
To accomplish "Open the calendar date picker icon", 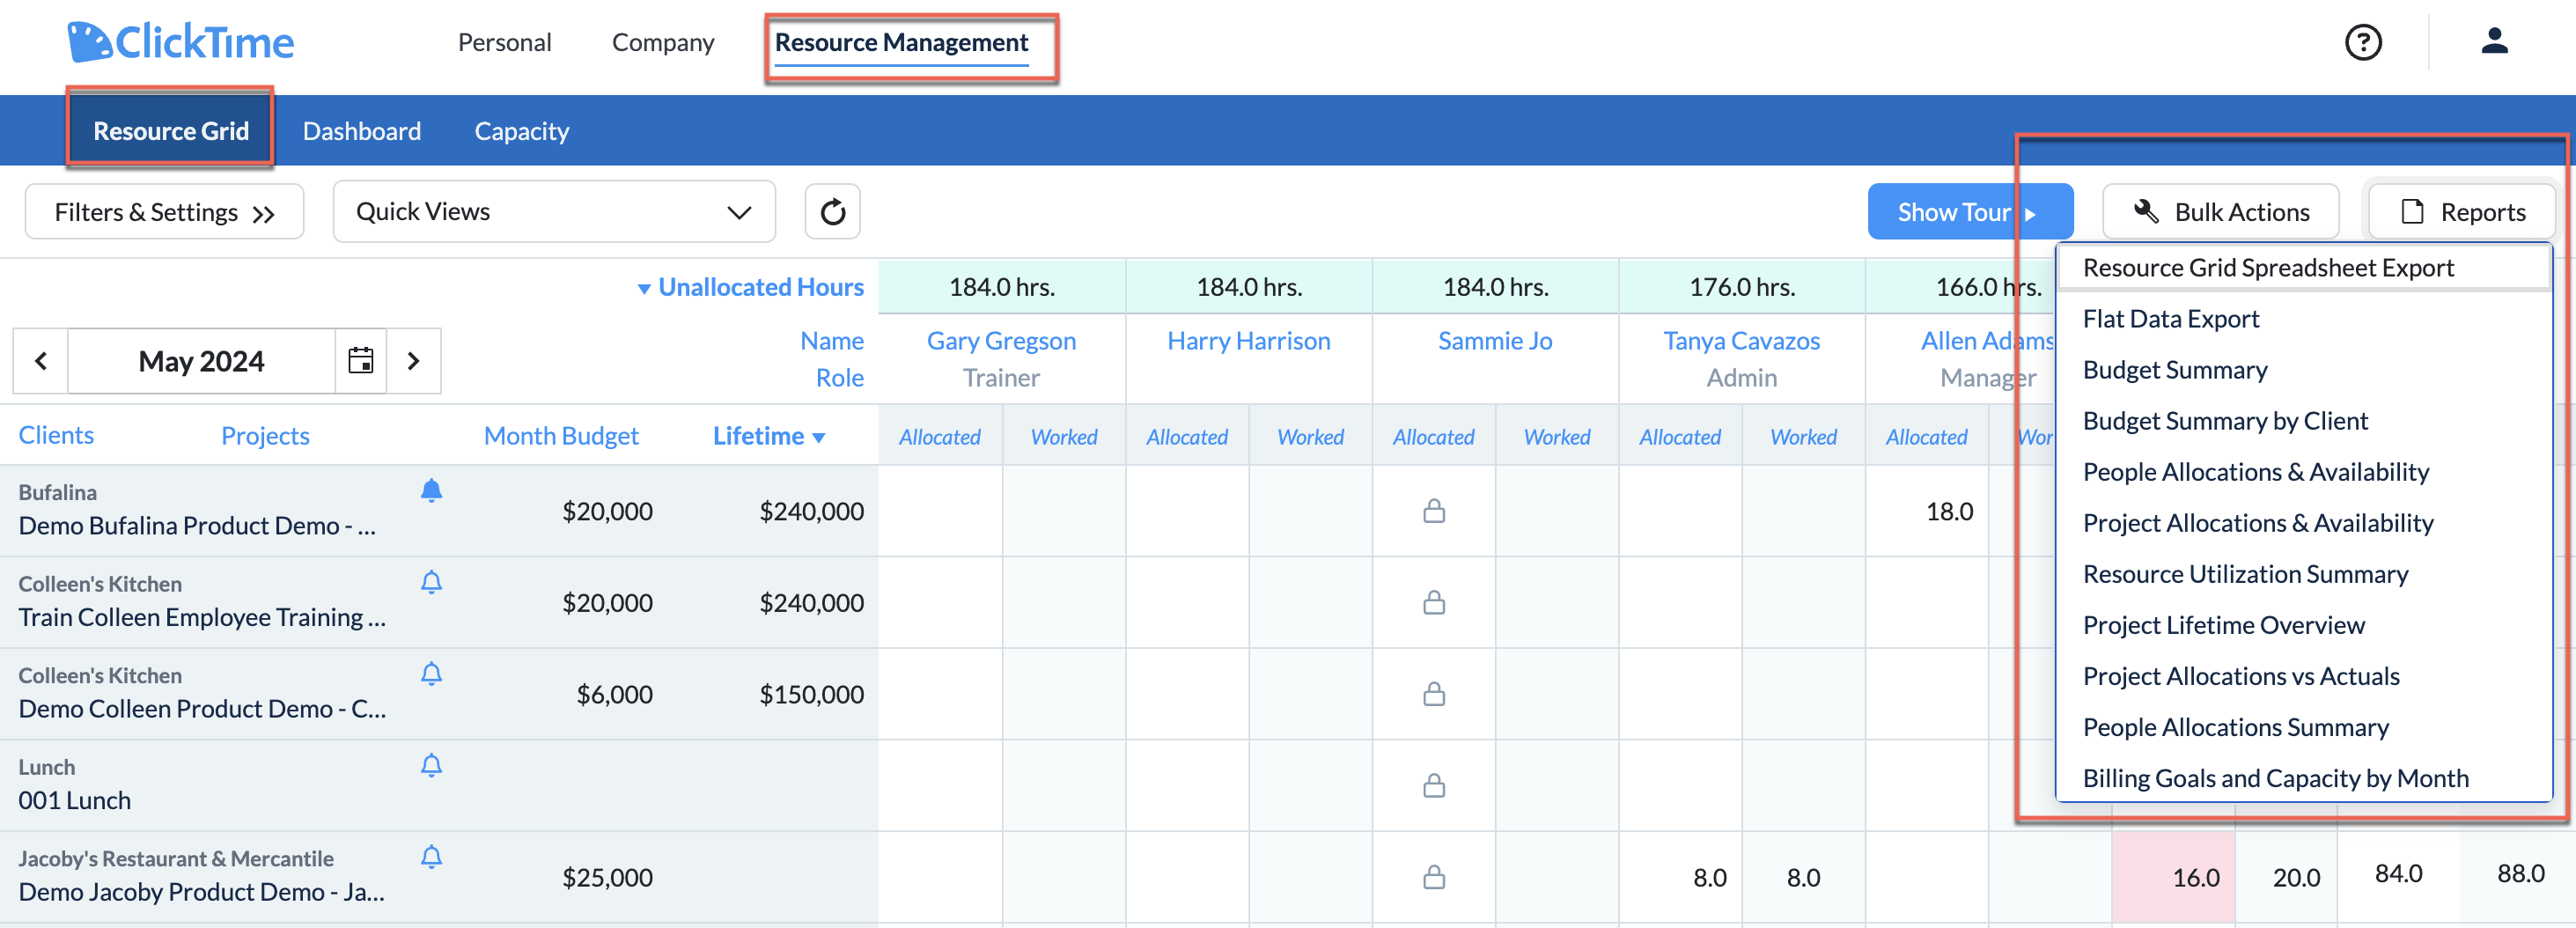I will pos(361,360).
